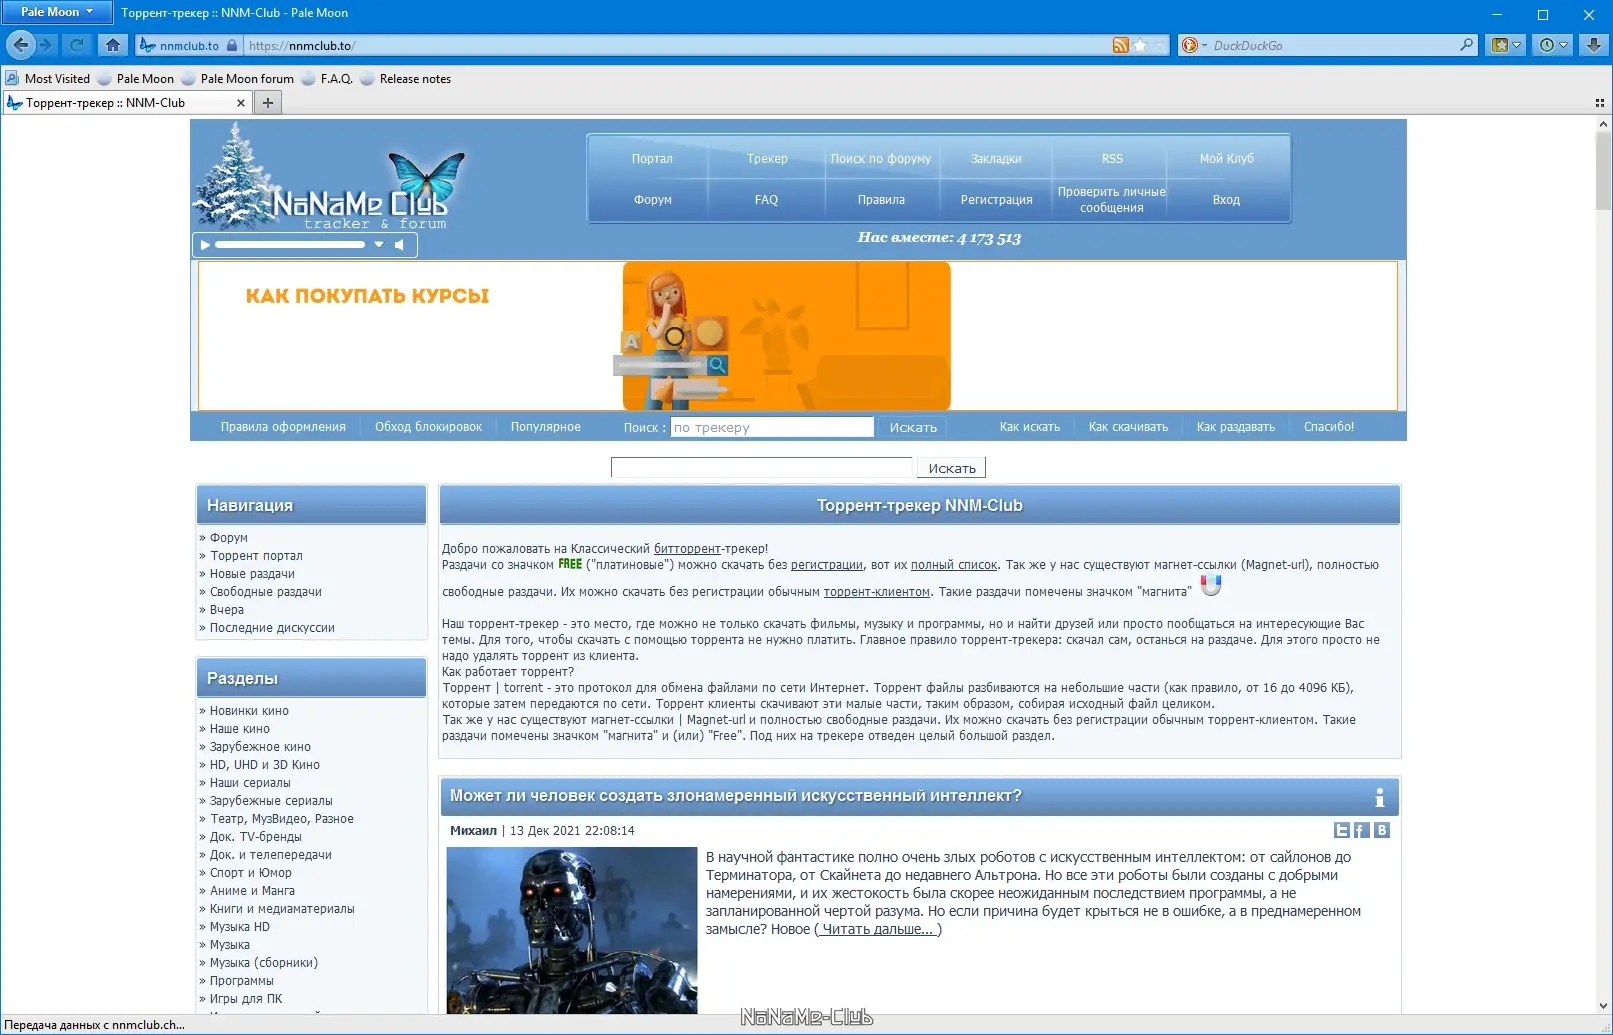Subscribe via the orange RSS feed icon
This screenshot has width=1613, height=1035.
coord(1120,45)
